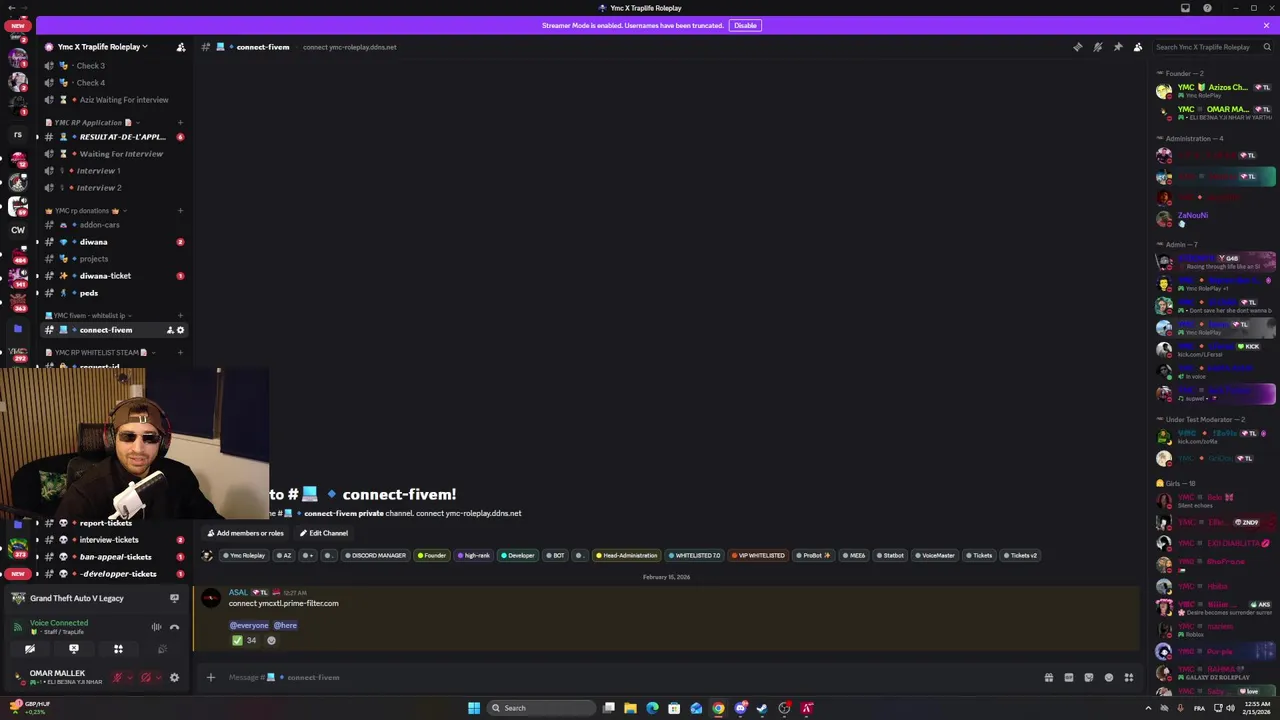Focus the Message #connect-fivem input box
The image size is (1280, 720).
(630, 677)
